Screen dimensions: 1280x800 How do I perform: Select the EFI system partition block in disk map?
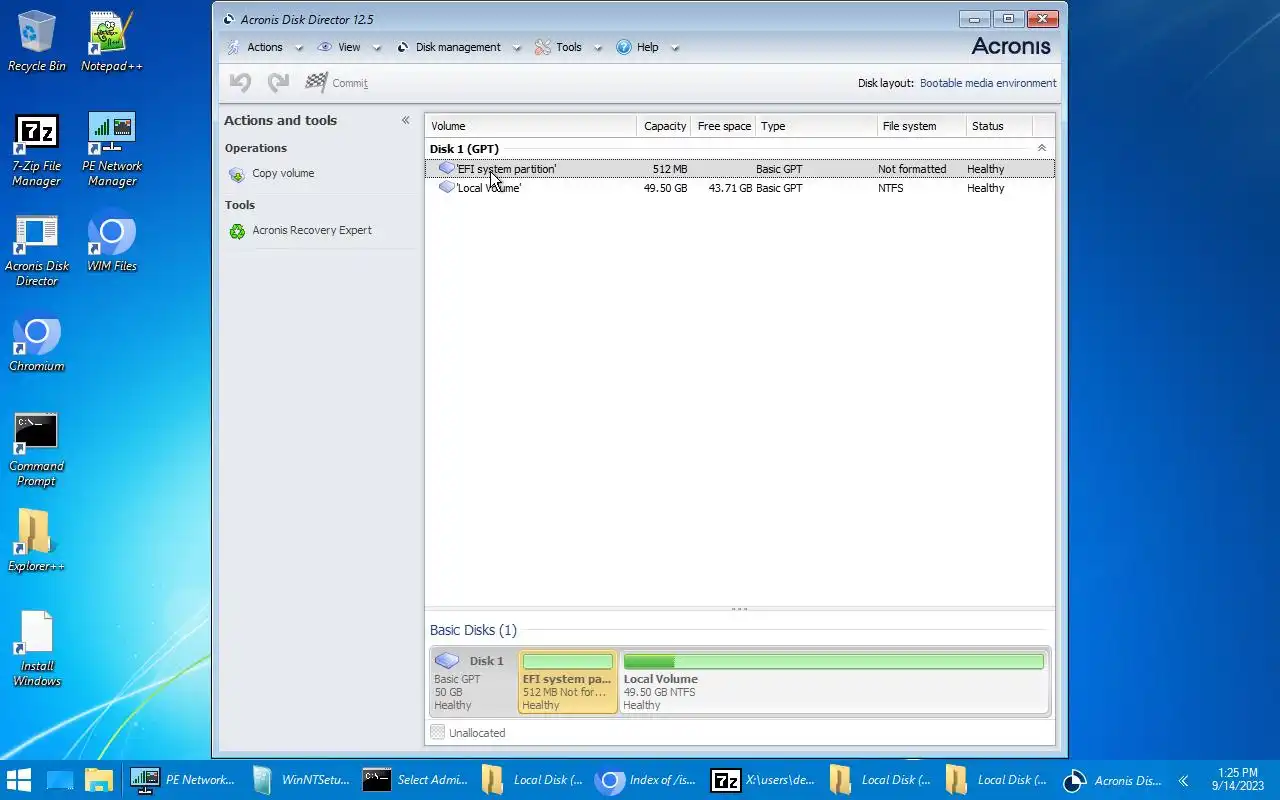click(x=567, y=681)
